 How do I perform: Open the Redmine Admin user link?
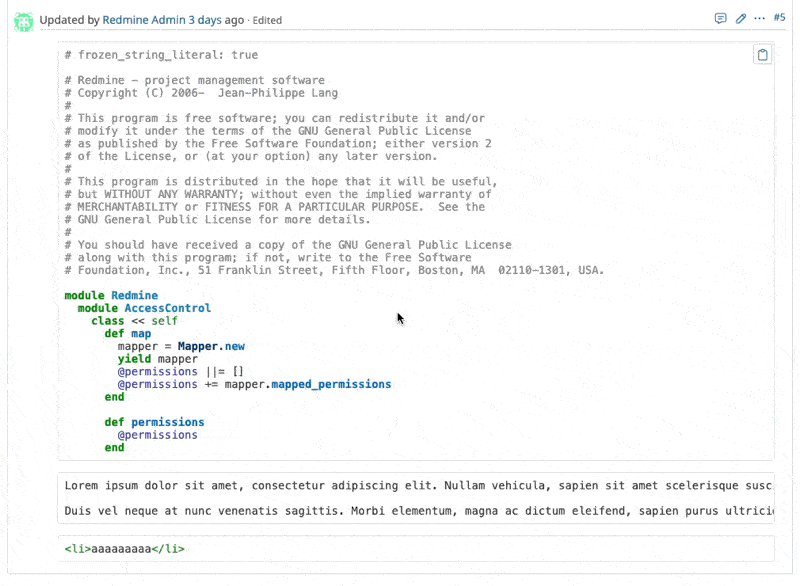click(144, 20)
